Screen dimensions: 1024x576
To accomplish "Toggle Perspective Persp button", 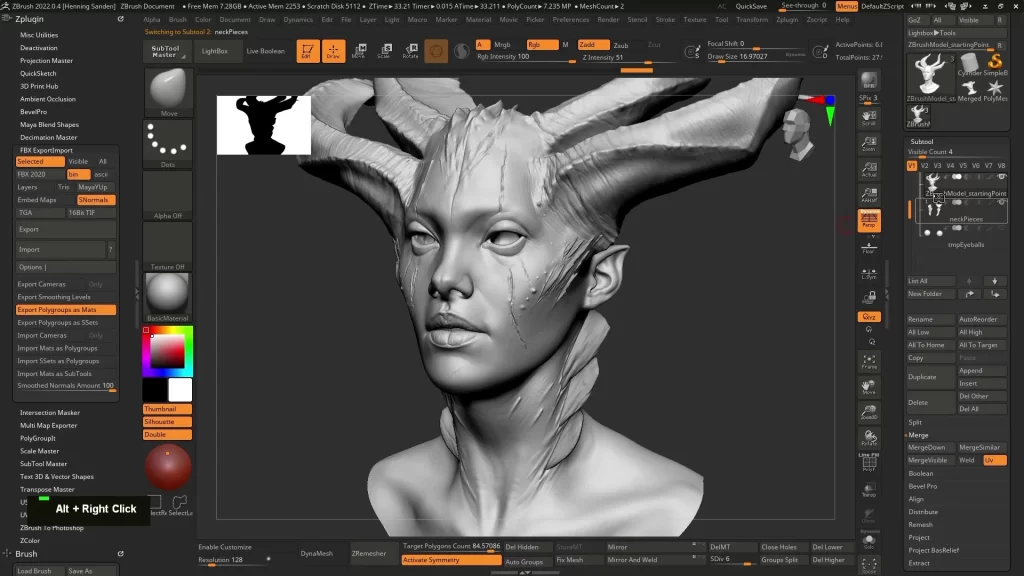I will pos(869,221).
